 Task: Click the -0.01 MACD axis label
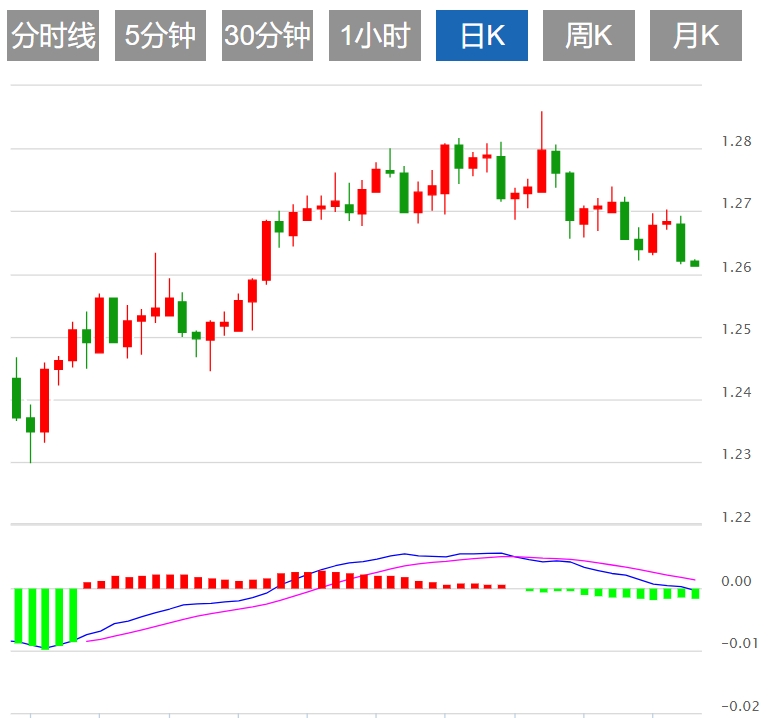tap(739, 643)
